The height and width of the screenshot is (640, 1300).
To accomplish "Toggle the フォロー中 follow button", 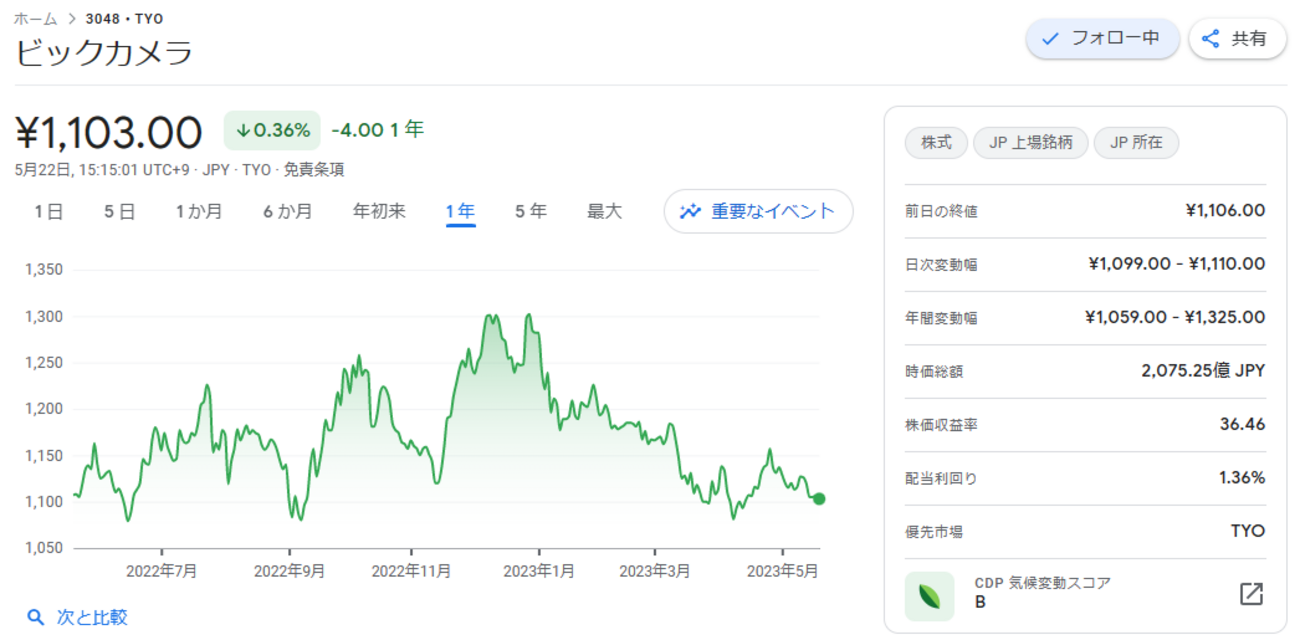I will pyautogui.click(x=1103, y=39).
